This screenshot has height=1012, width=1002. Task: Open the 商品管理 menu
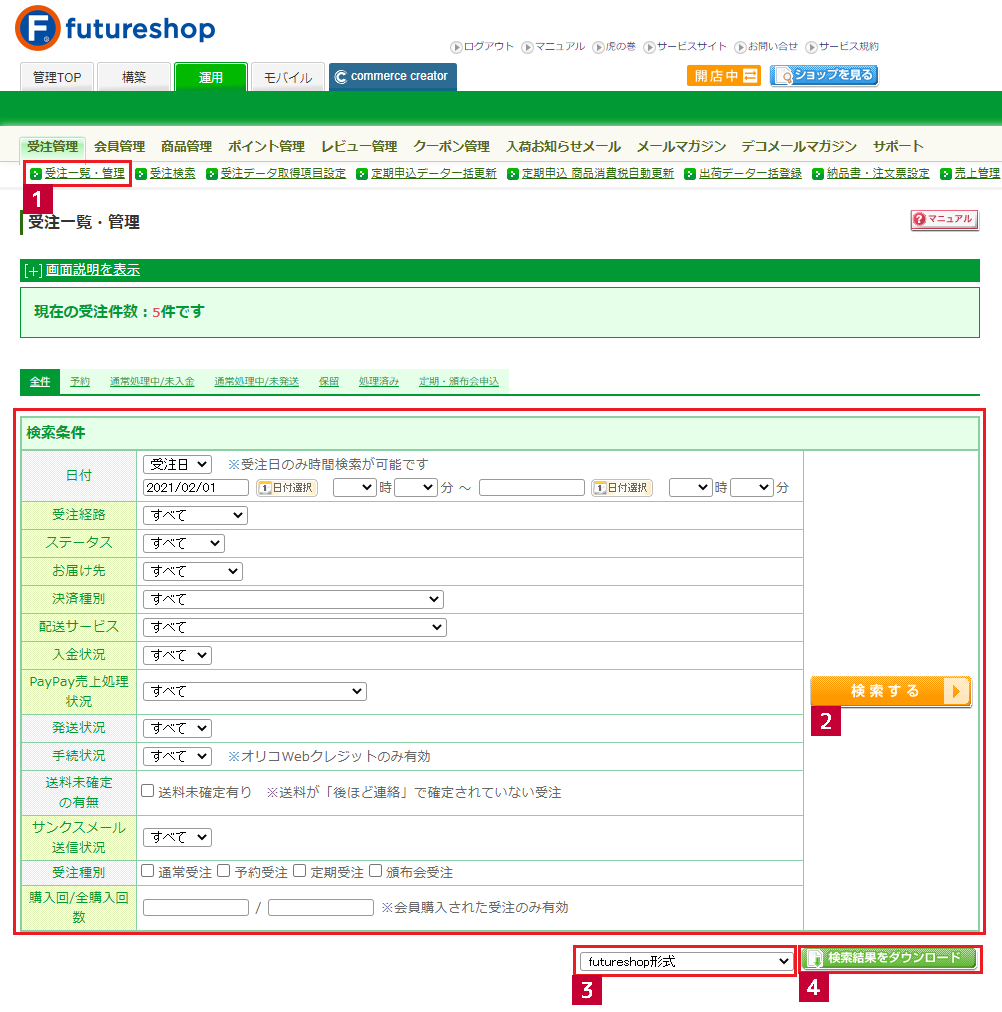pos(186,146)
